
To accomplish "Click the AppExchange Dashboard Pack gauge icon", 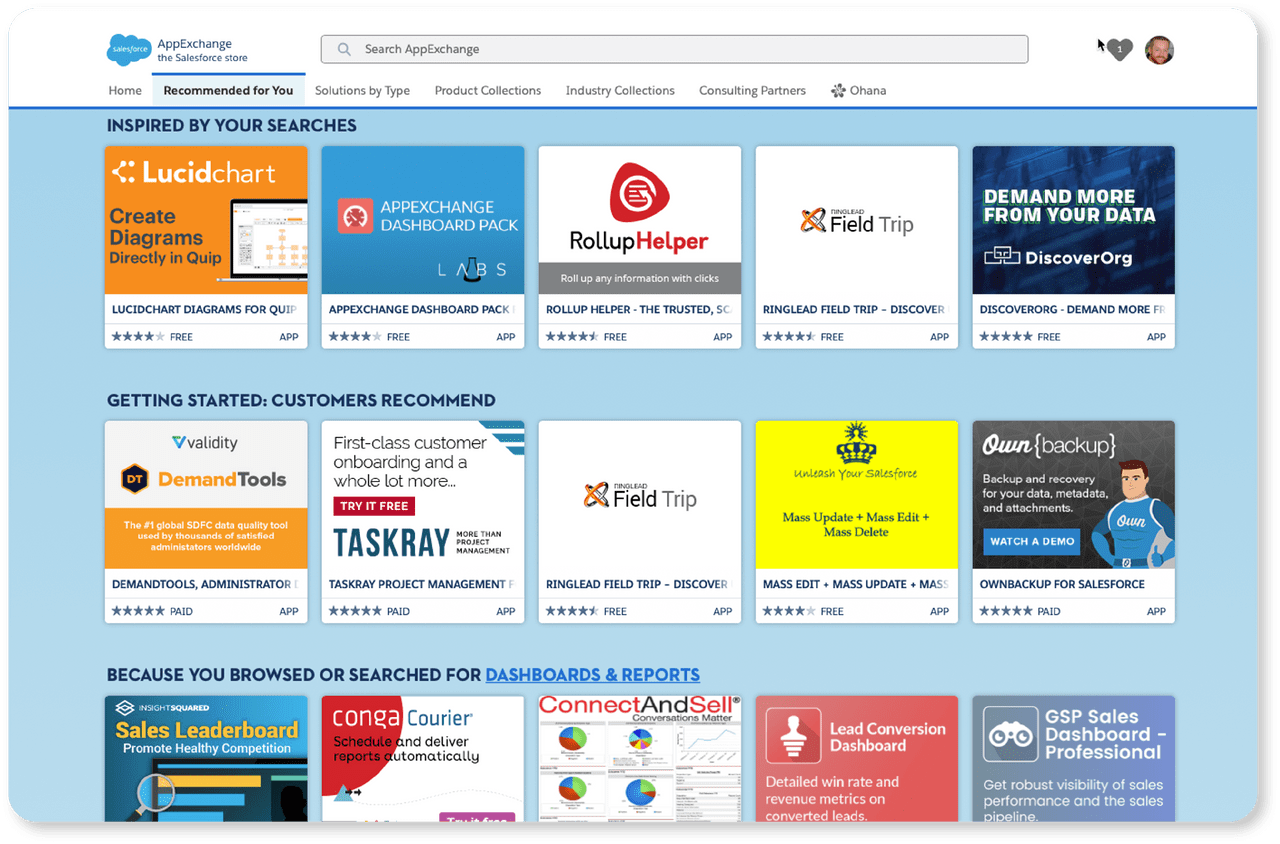I will 355,216.
